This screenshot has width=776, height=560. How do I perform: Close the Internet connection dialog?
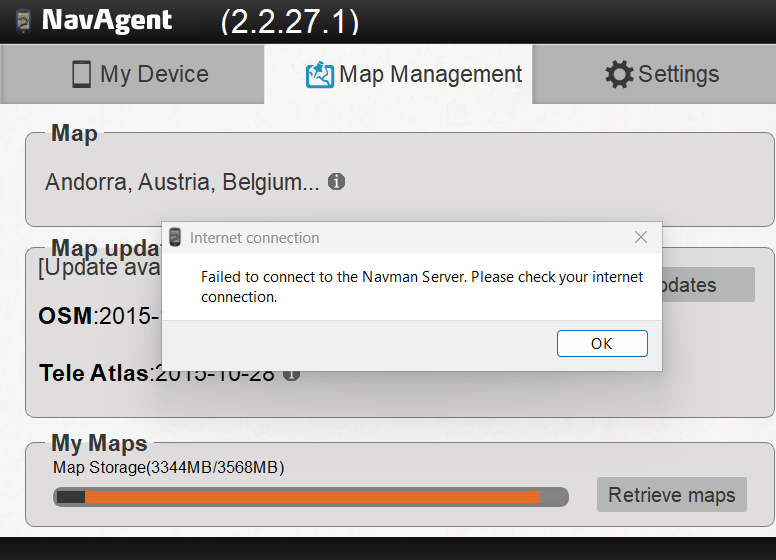pos(641,237)
